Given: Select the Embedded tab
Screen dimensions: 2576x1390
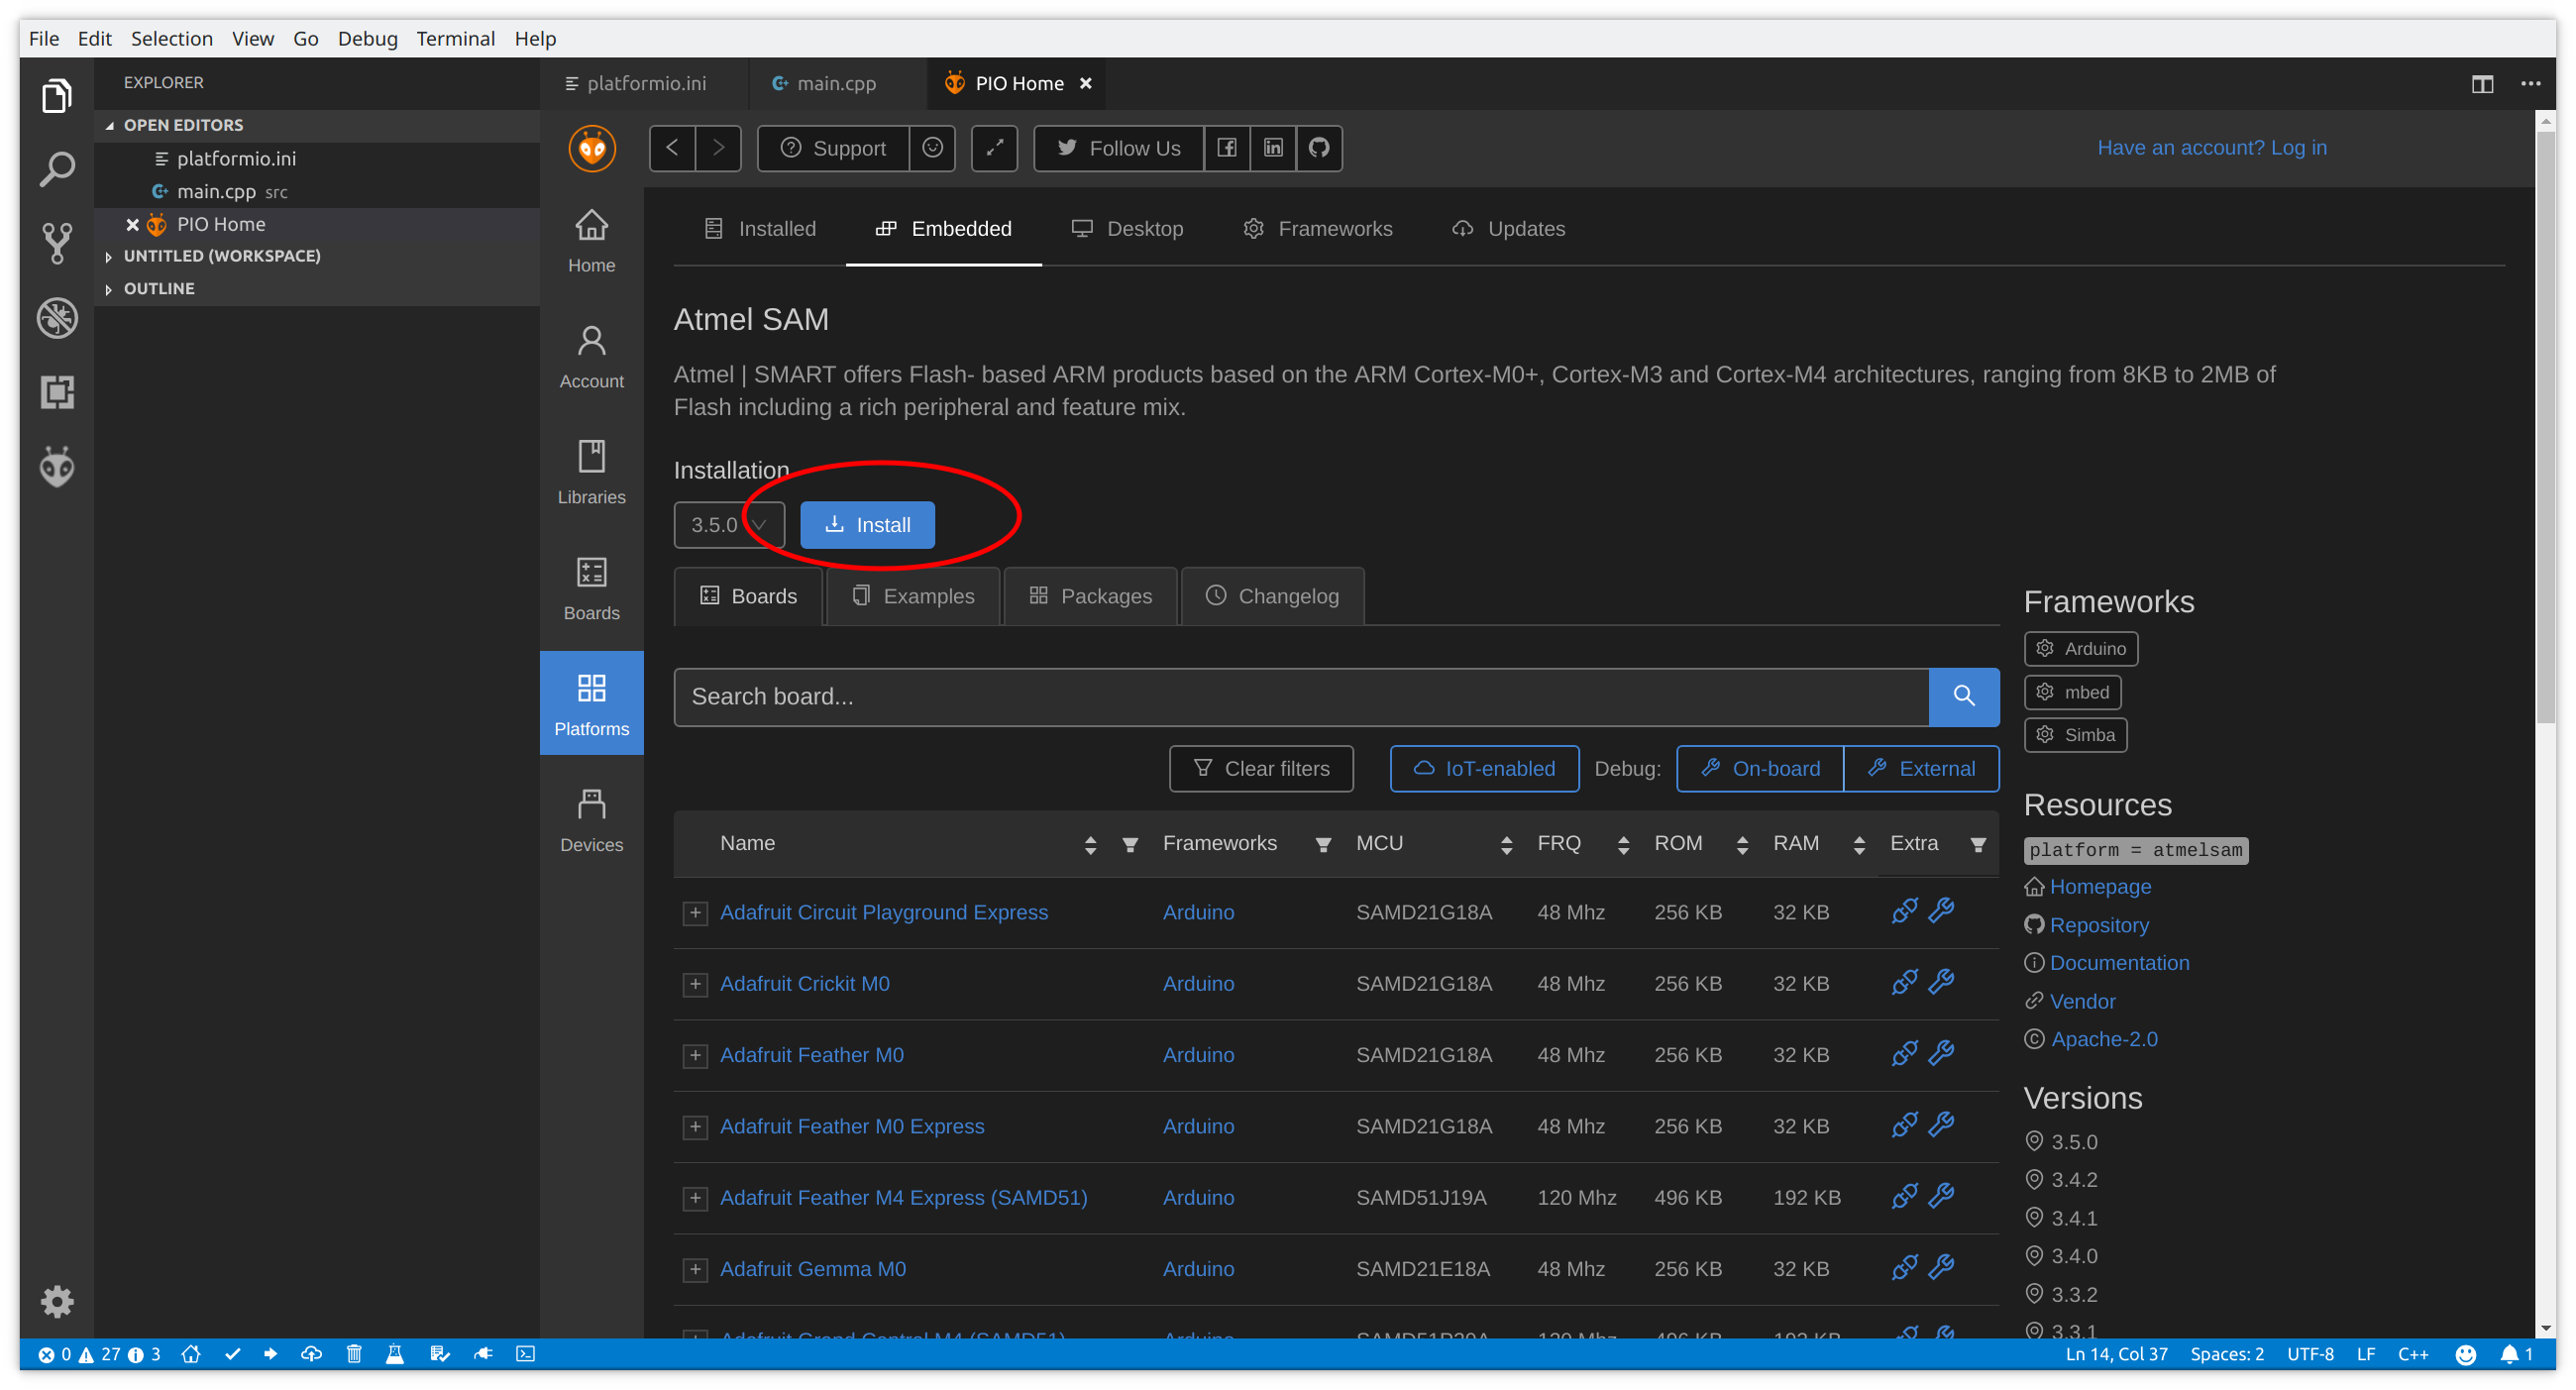Looking at the screenshot, I should coord(946,228).
